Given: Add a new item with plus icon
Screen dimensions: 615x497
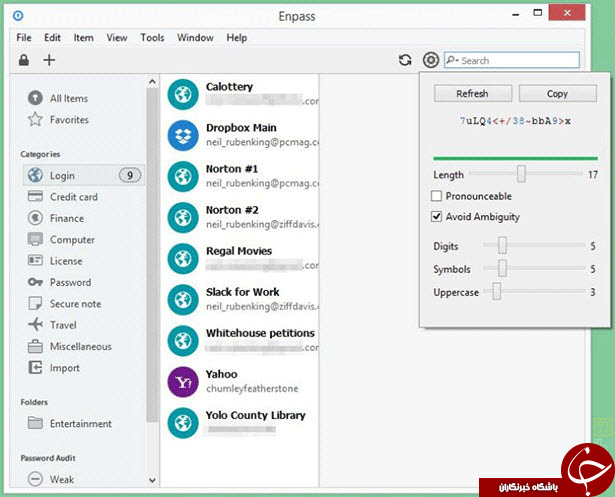Looking at the screenshot, I should click(x=49, y=60).
